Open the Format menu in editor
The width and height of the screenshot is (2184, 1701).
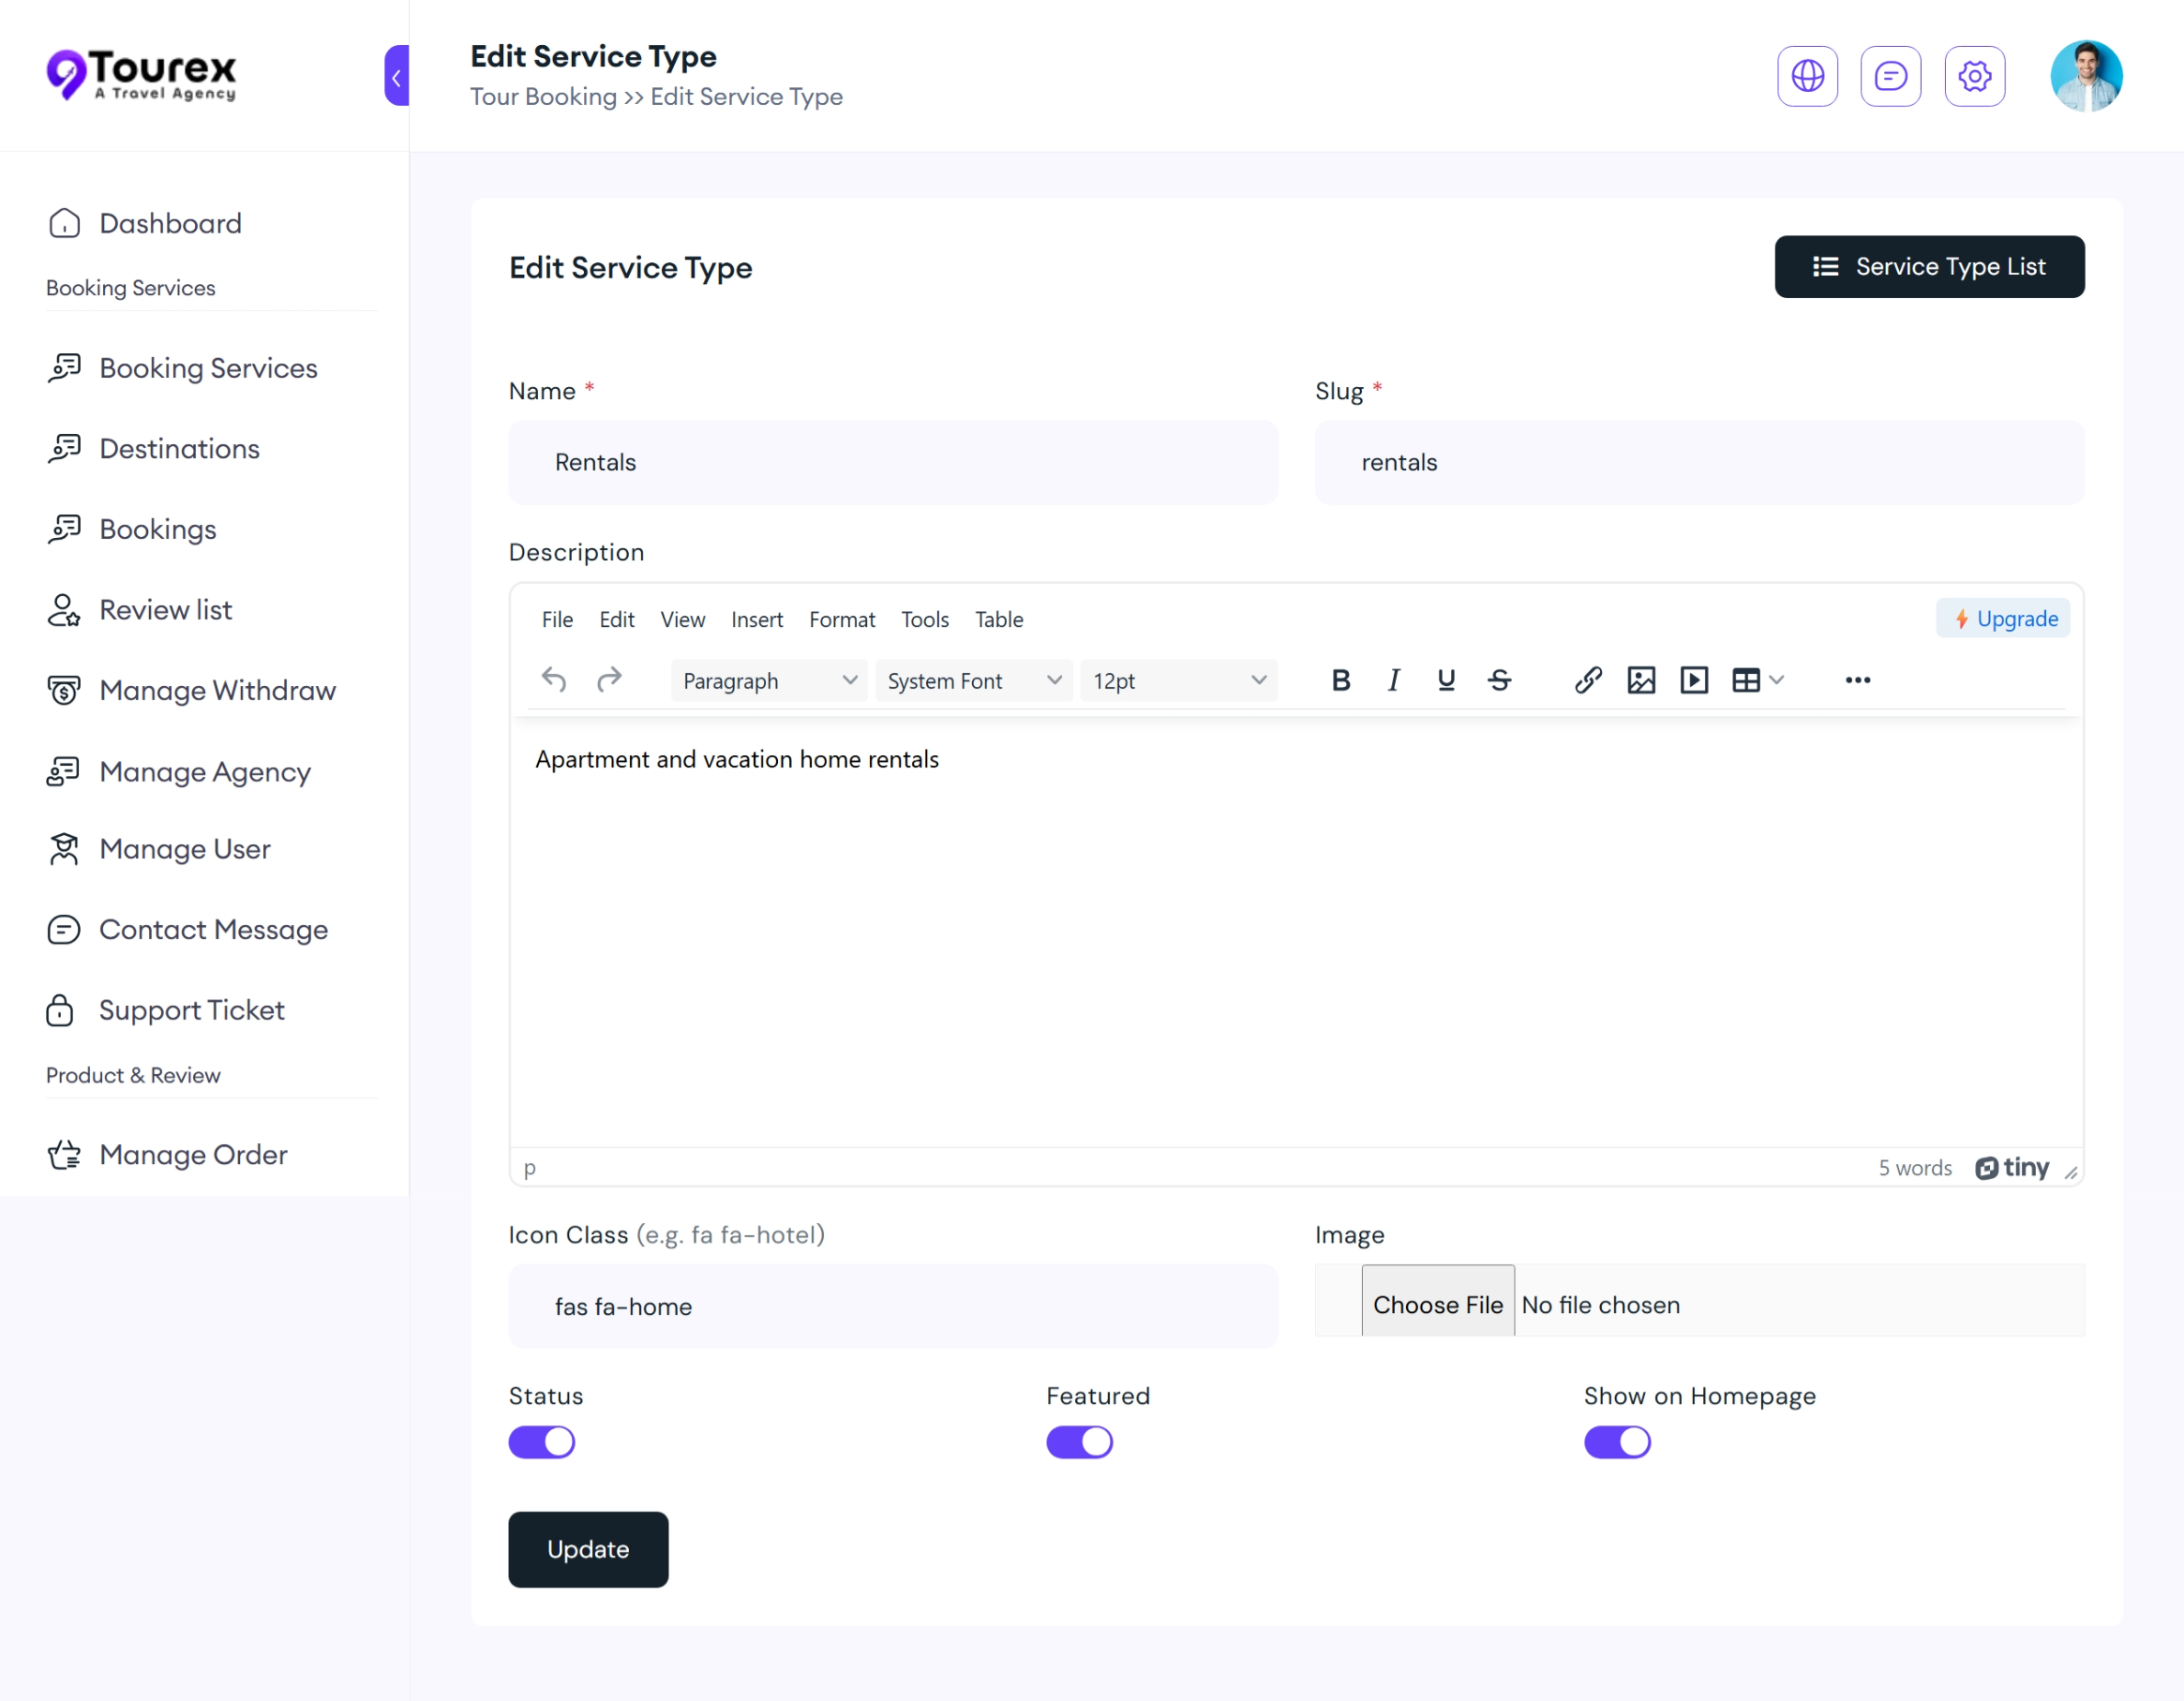(x=841, y=619)
